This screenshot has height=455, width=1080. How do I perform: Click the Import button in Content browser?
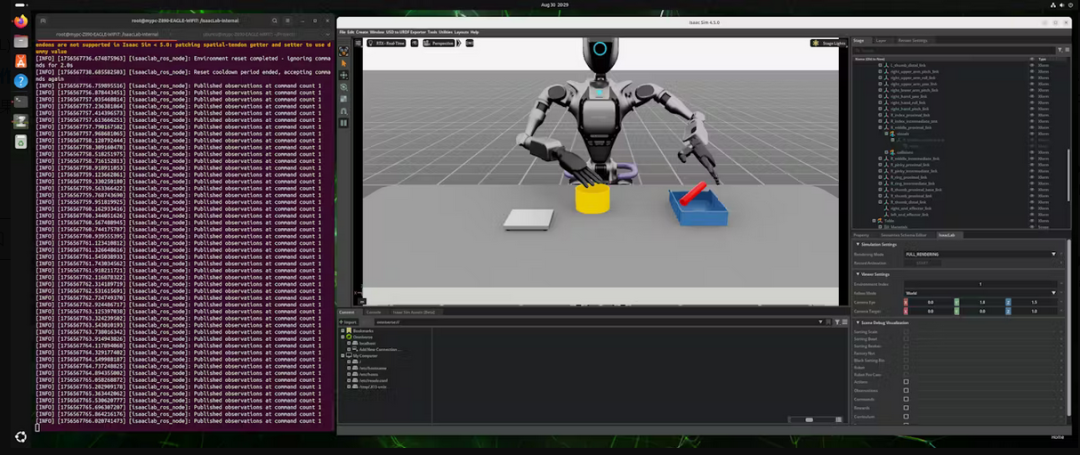coord(349,321)
